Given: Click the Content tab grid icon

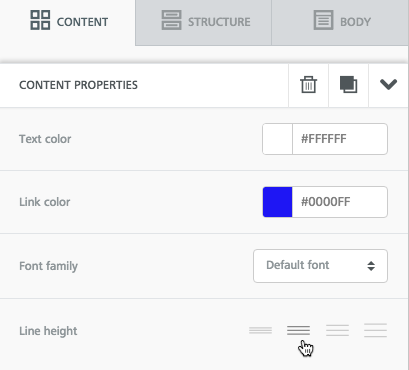Looking at the screenshot, I should click(x=40, y=20).
